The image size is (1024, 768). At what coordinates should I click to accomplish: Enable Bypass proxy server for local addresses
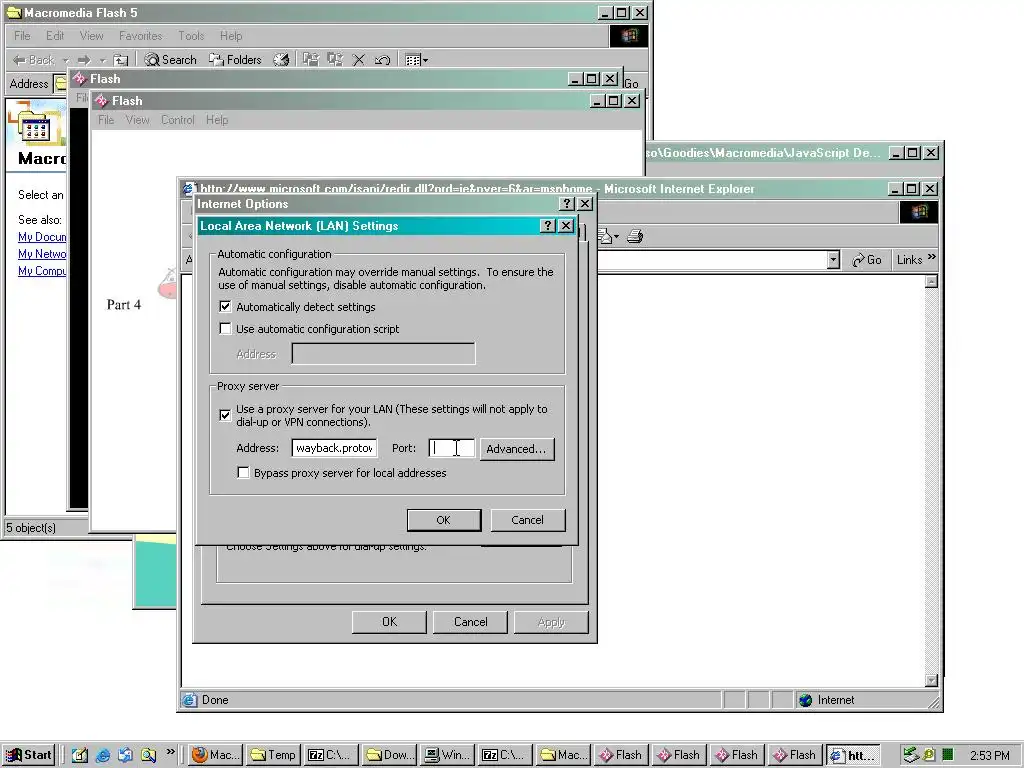click(x=243, y=472)
